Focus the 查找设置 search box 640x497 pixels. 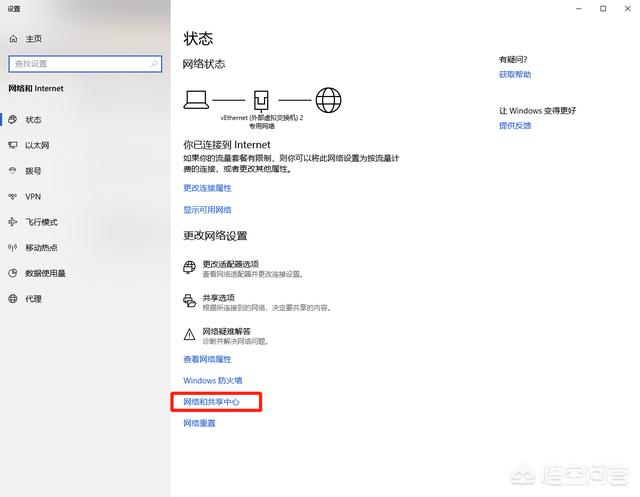pos(85,64)
